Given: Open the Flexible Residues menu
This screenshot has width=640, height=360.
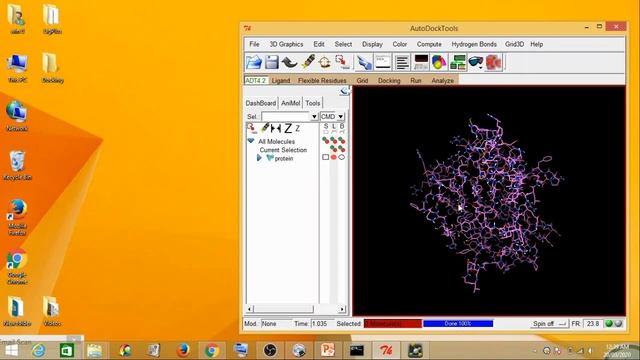Looking at the screenshot, I should pos(322,80).
